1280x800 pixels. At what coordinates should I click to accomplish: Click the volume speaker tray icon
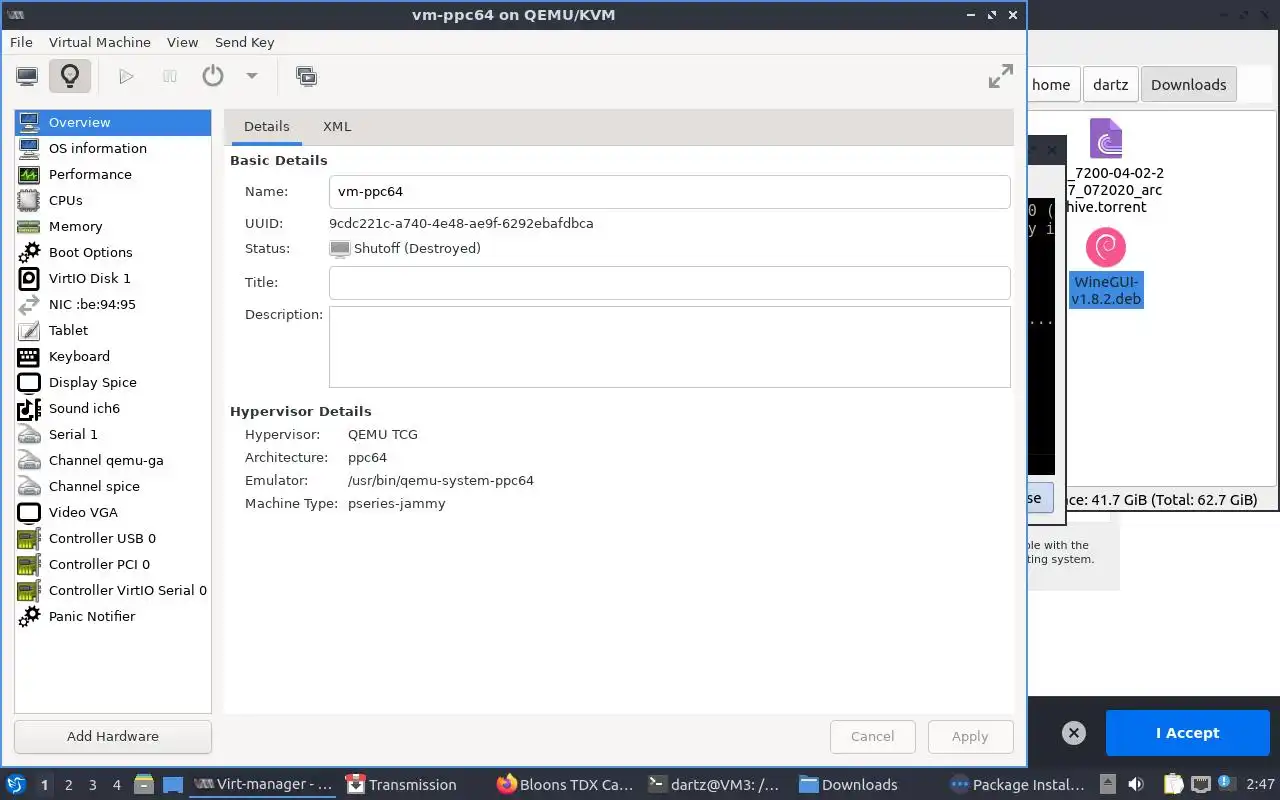[x=1136, y=784]
